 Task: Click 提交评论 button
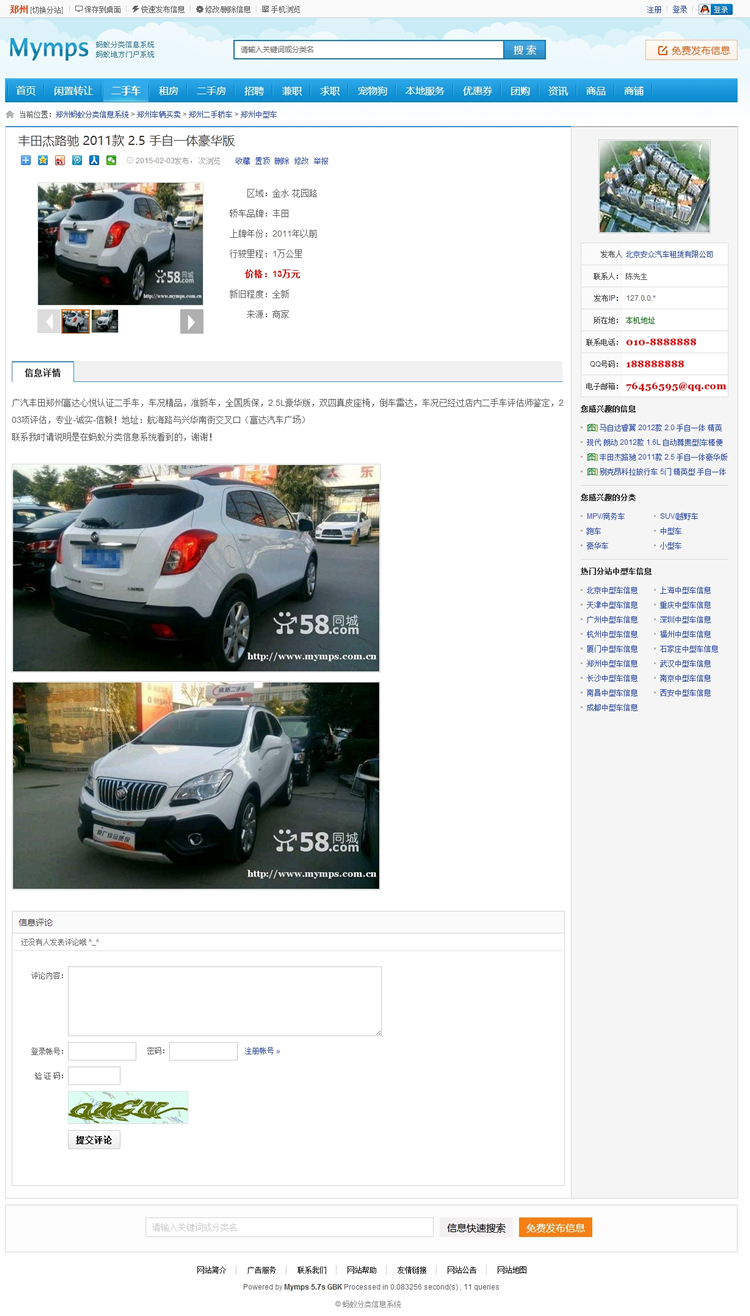point(94,1139)
